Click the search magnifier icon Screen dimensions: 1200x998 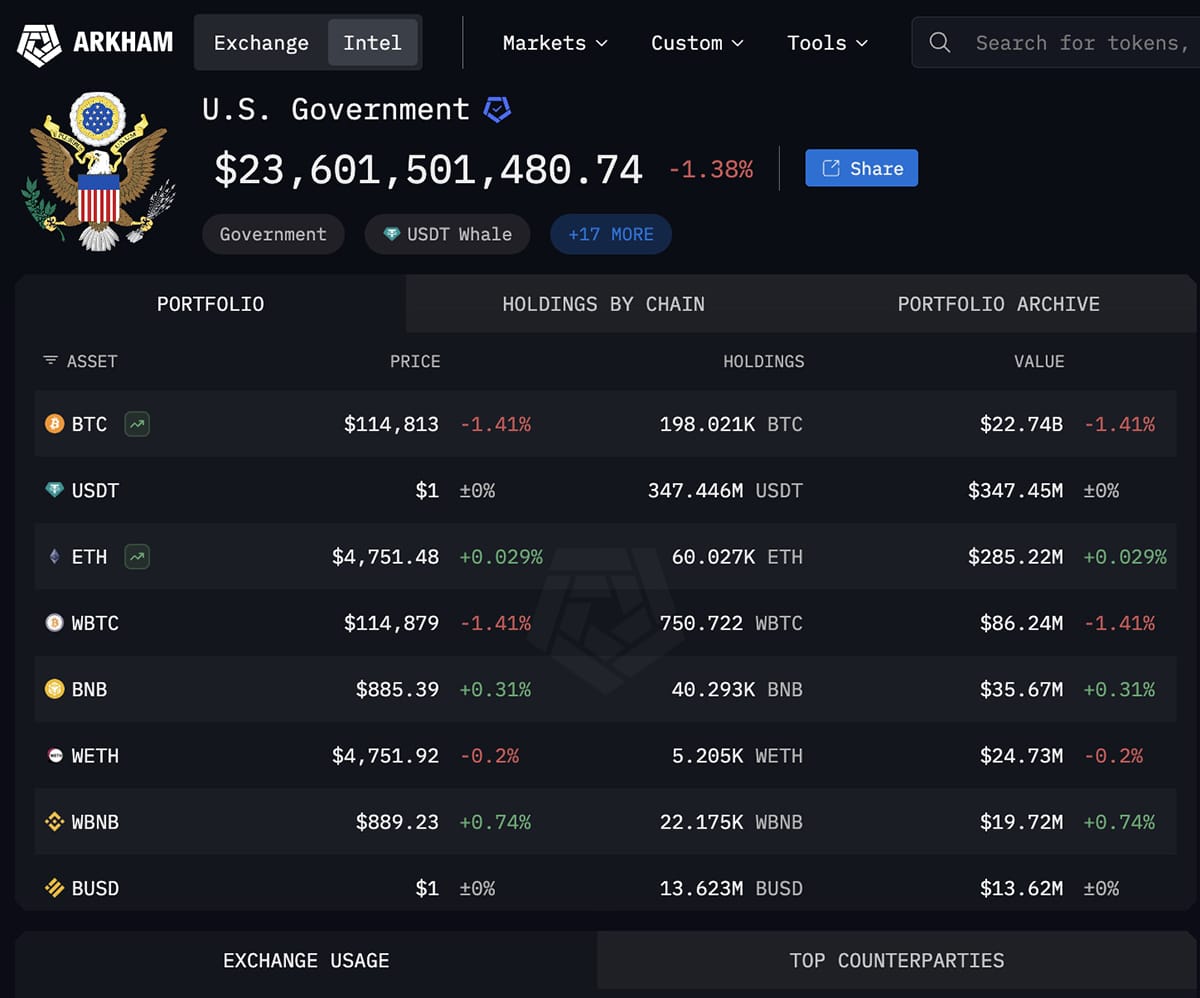coord(940,42)
